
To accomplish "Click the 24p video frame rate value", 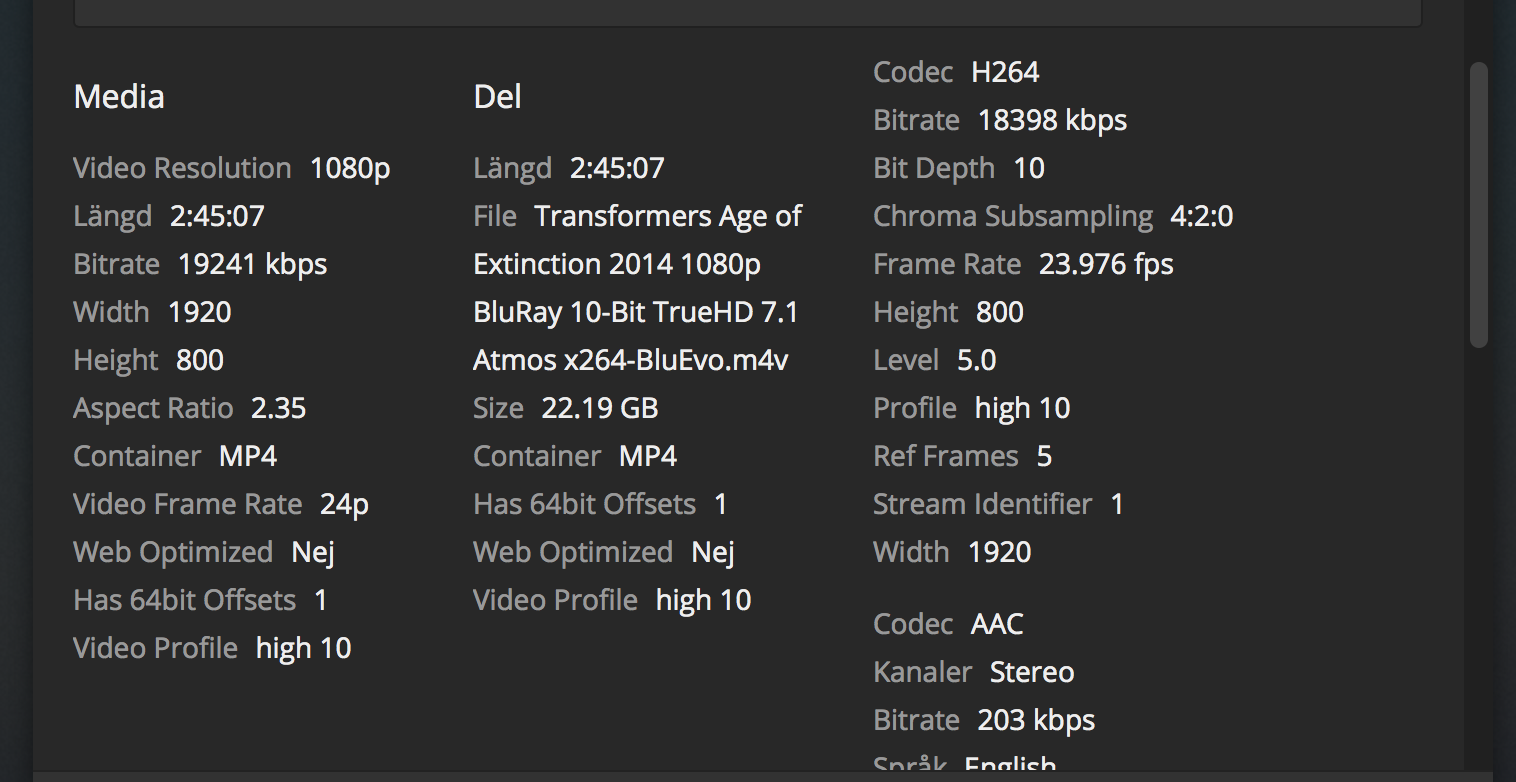I will click(x=344, y=504).
